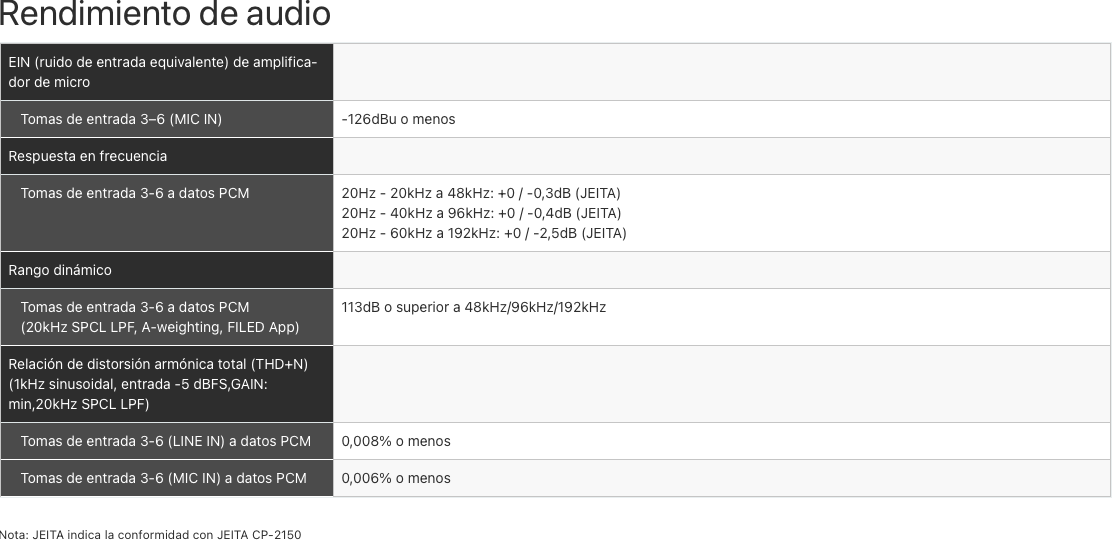Viewport: 1113px width, 543px height.
Task: Click the "Rendimiento de audio" heading
Action: (x=165, y=16)
